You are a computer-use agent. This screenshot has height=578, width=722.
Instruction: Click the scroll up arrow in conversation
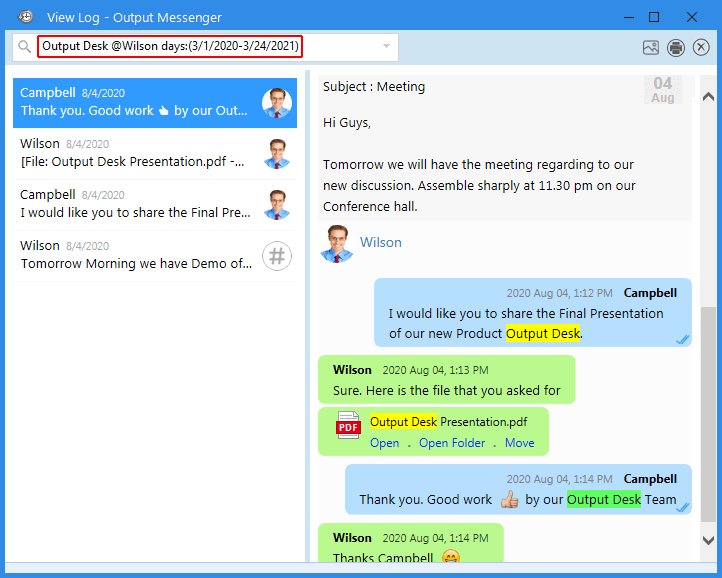pos(708,97)
